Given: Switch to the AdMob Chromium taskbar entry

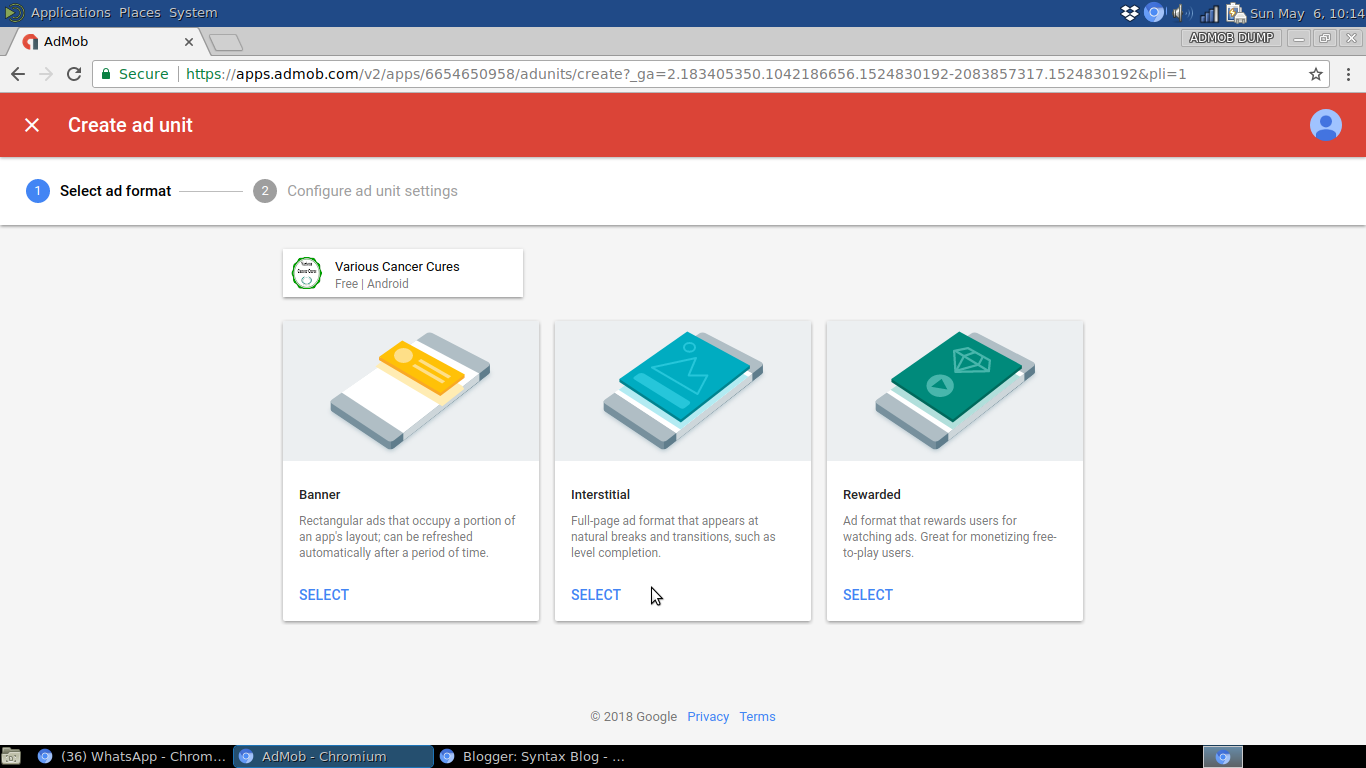Looking at the screenshot, I should point(333,757).
